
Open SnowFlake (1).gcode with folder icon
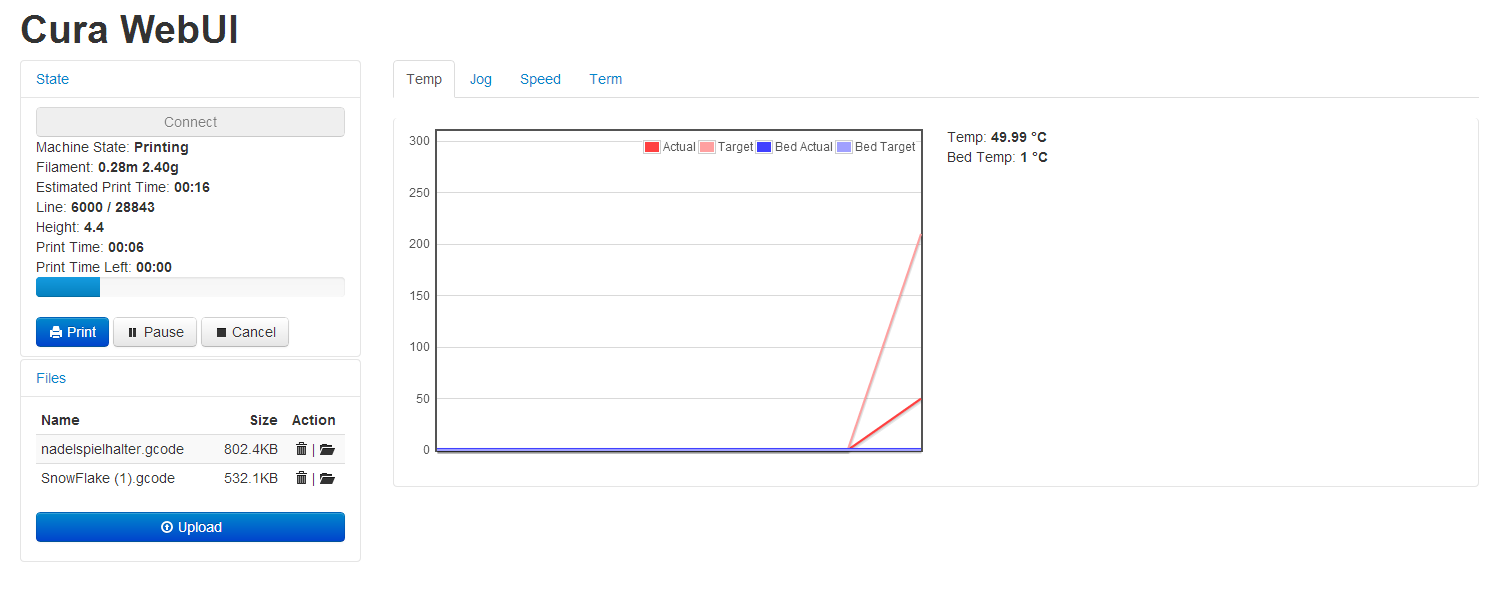327,479
